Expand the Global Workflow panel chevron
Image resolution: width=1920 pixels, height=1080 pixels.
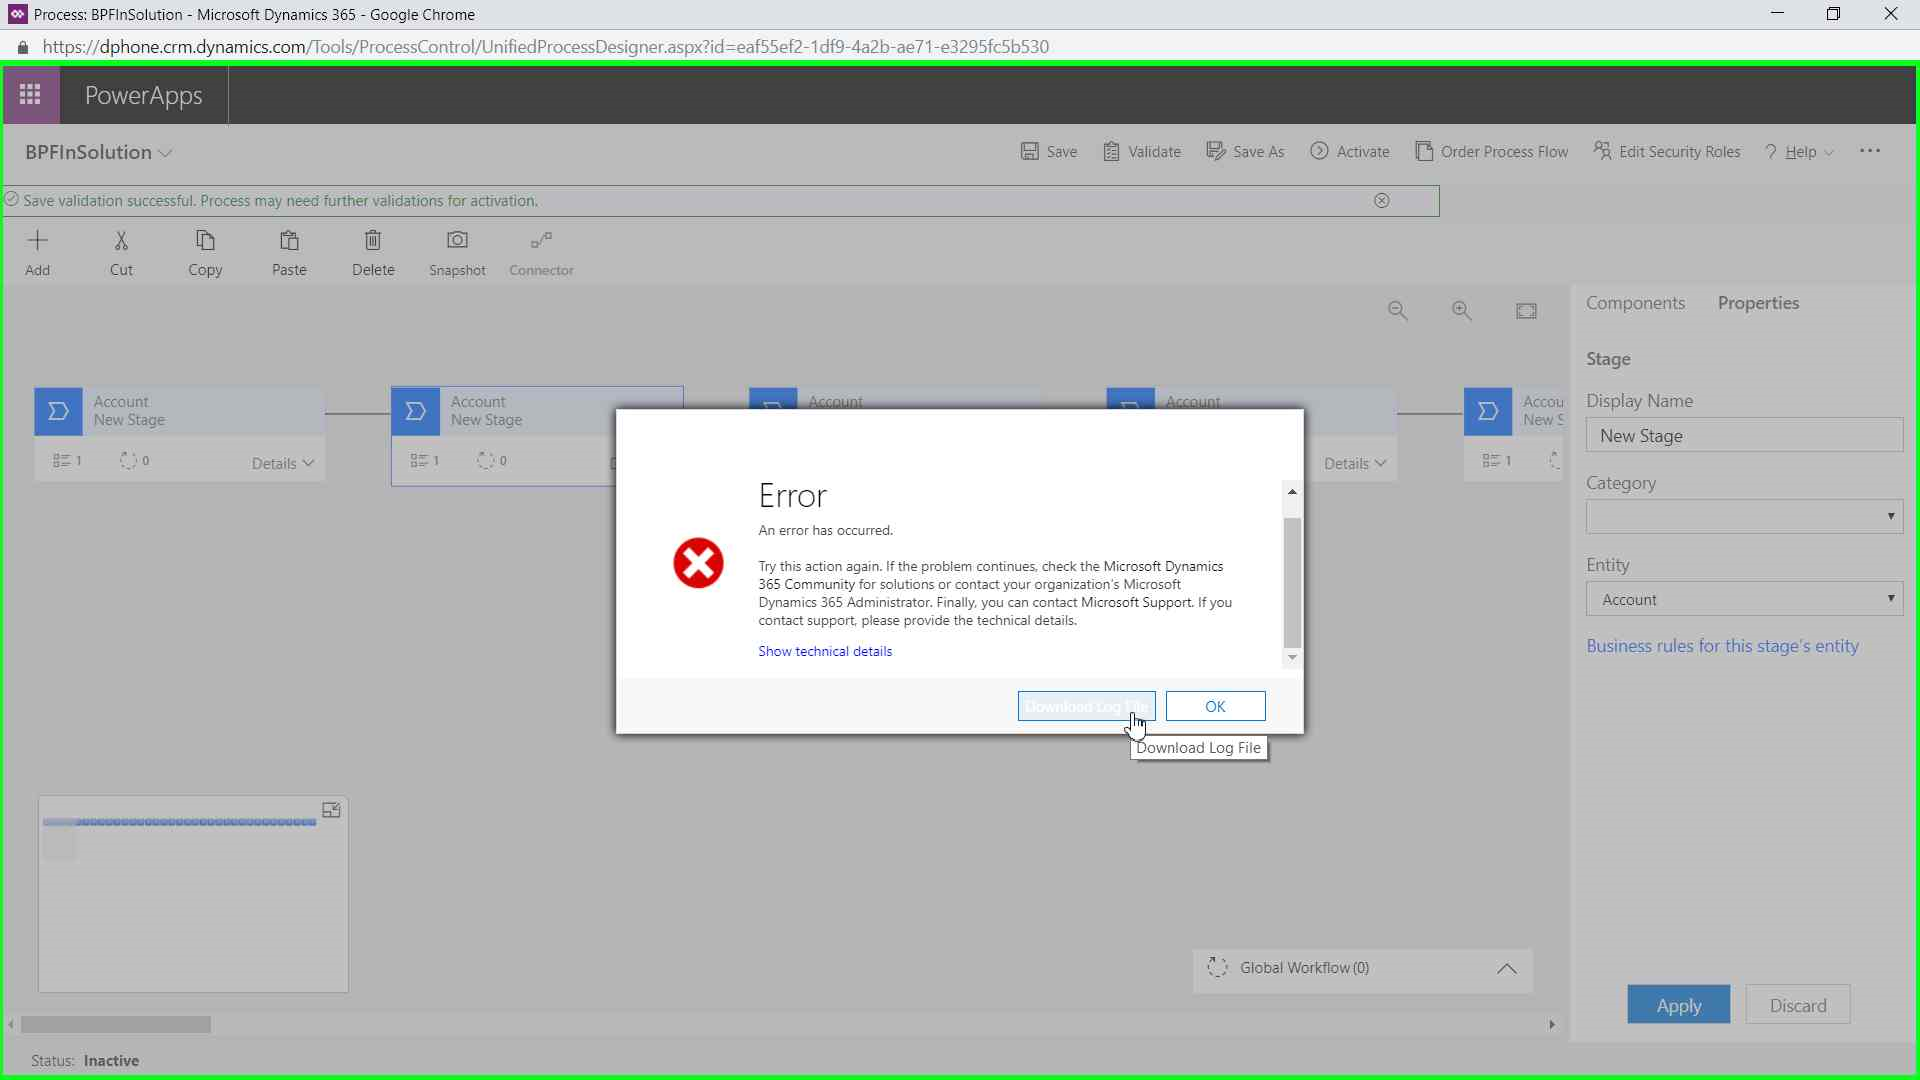tap(1506, 969)
